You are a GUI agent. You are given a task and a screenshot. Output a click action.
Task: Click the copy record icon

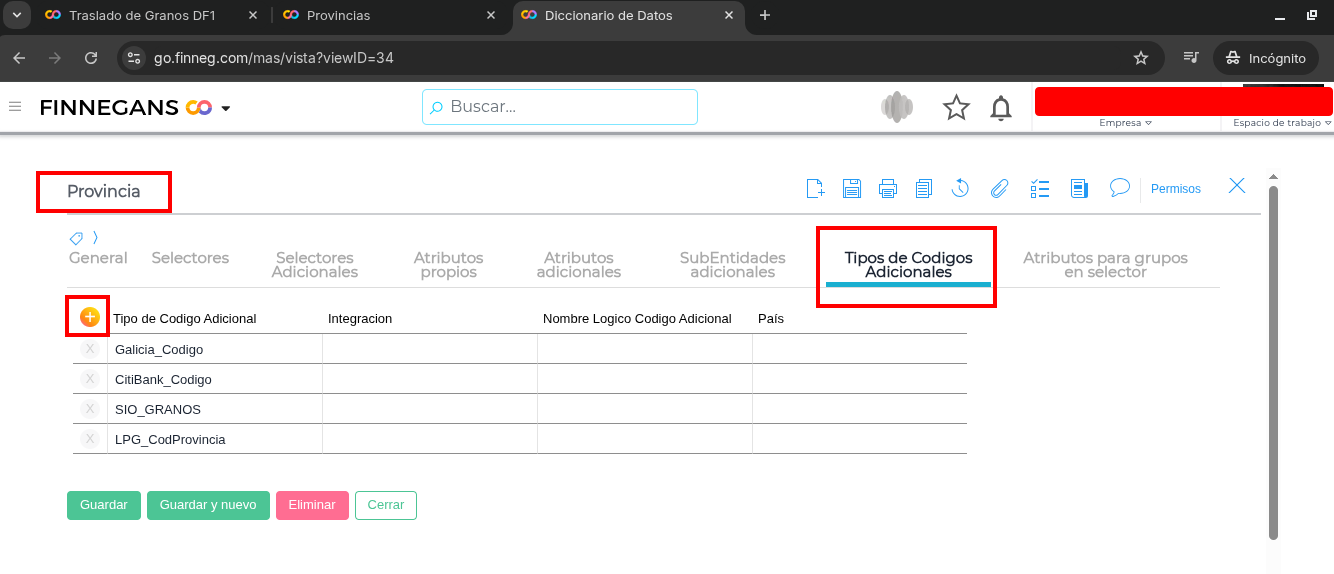pos(923,188)
